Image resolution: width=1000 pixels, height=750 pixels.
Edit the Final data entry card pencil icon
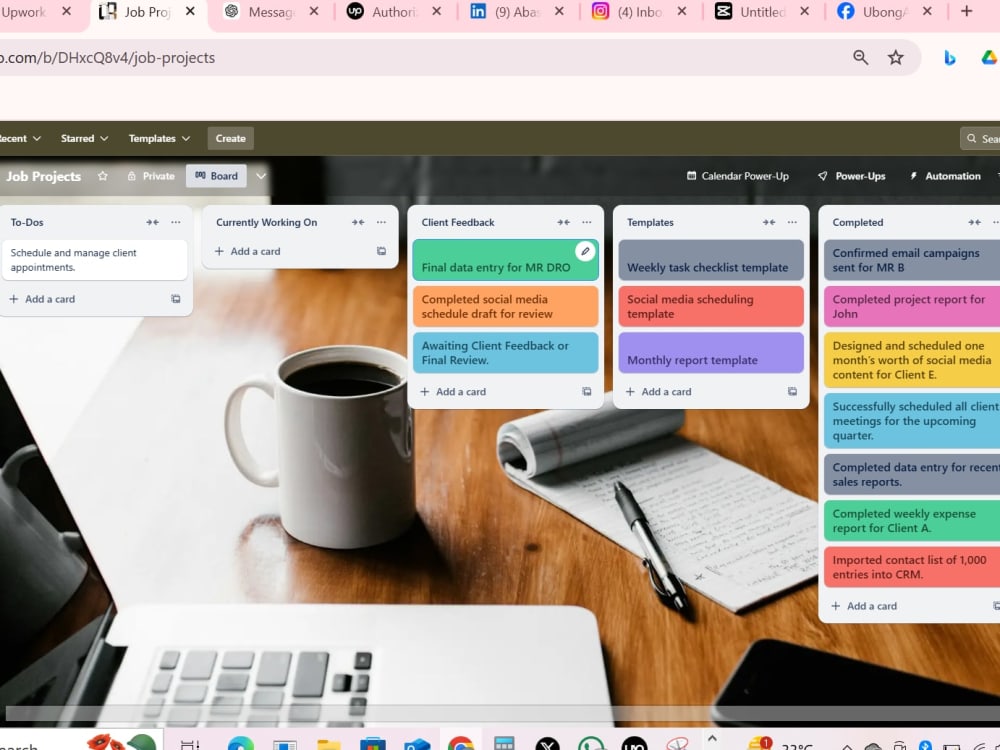click(x=585, y=251)
